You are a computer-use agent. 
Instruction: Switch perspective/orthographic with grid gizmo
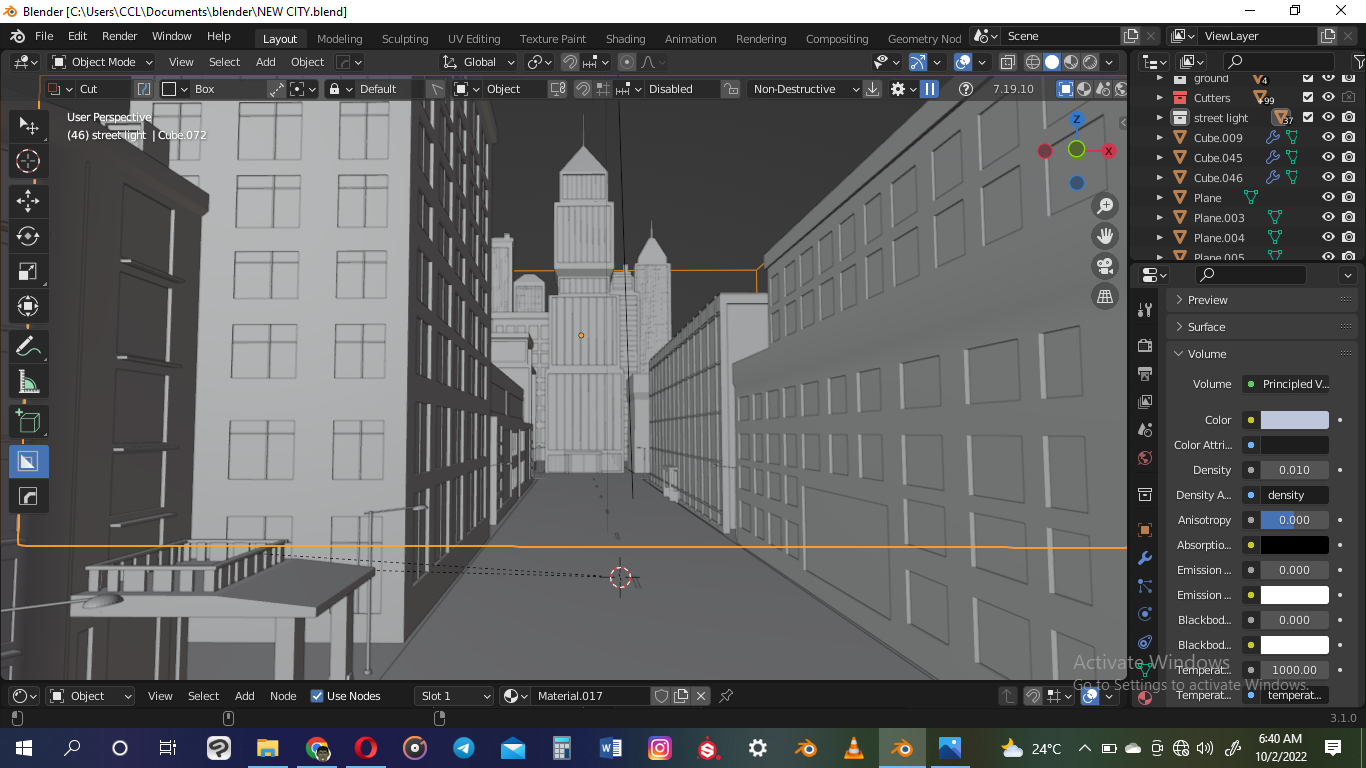tap(1105, 296)
